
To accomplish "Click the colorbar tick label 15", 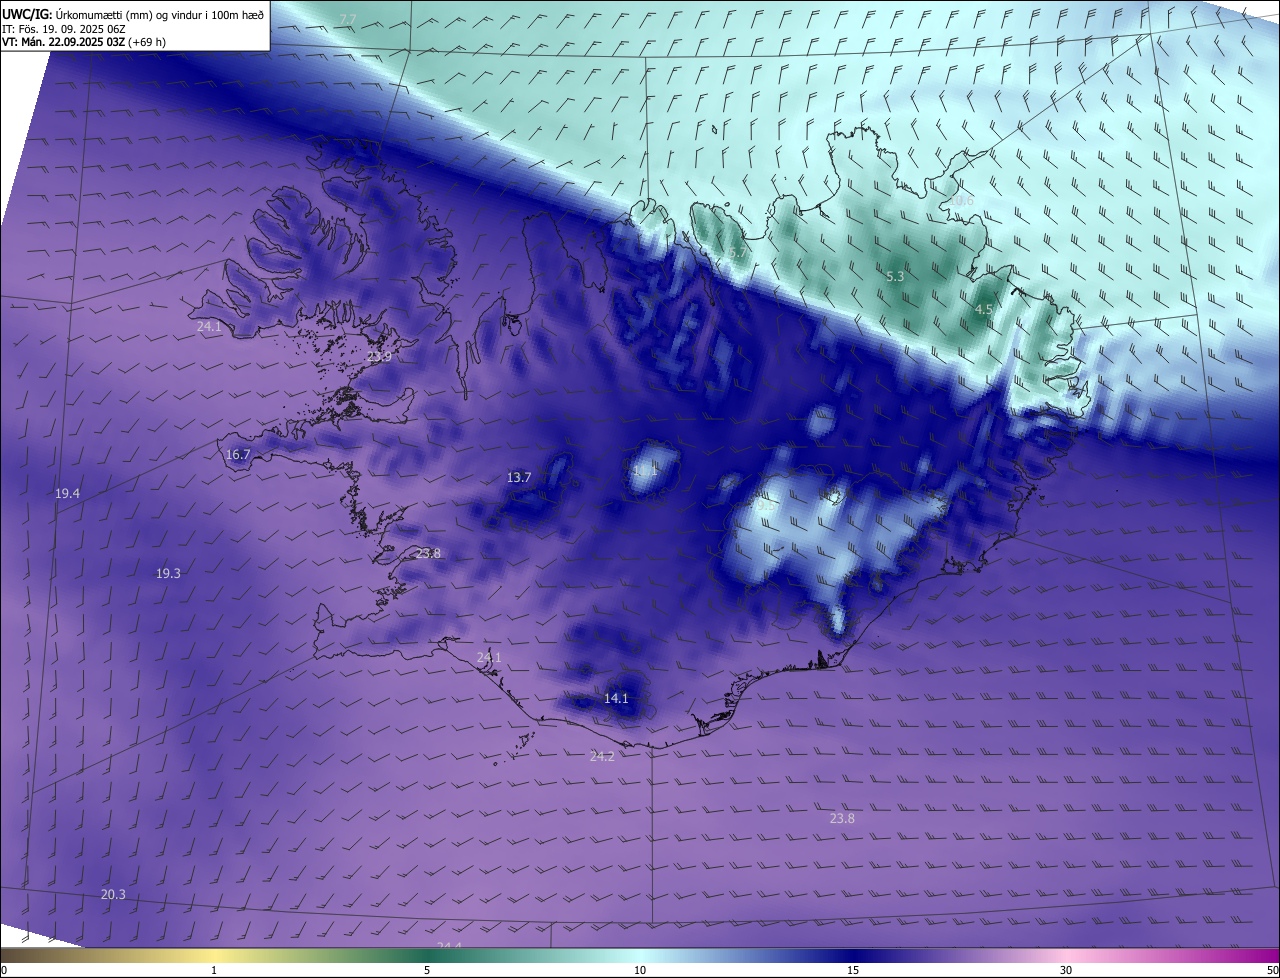I will (x=853, y=970).
